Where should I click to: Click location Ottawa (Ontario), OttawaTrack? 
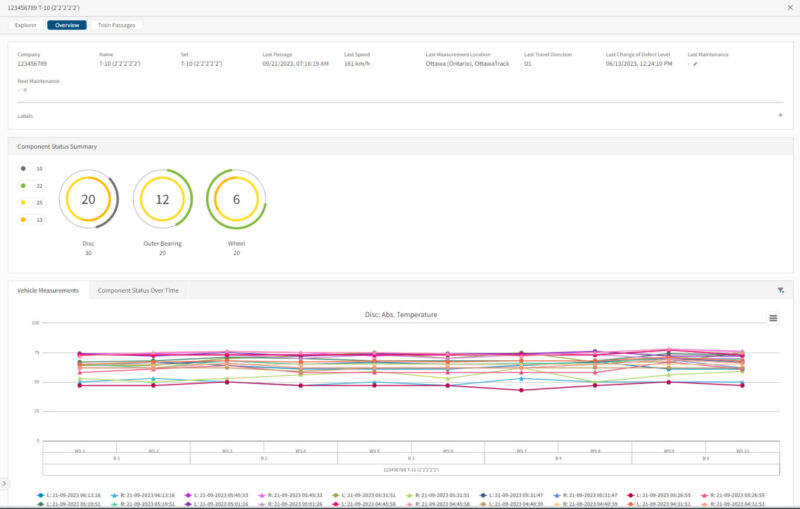tap(467, 64)
